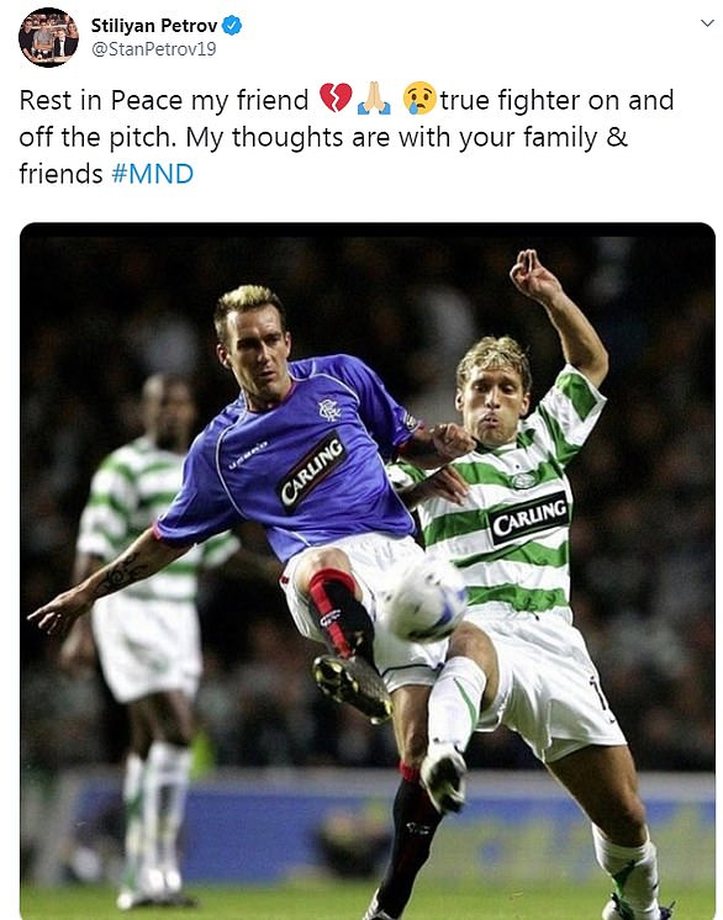Click the tattoo on outstretched forearm
The width and height of the screenshot is (723, 920).
pos(123,573)
